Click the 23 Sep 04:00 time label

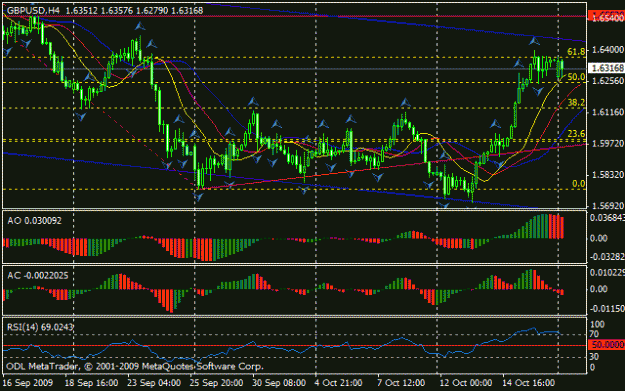pos(154,383)
